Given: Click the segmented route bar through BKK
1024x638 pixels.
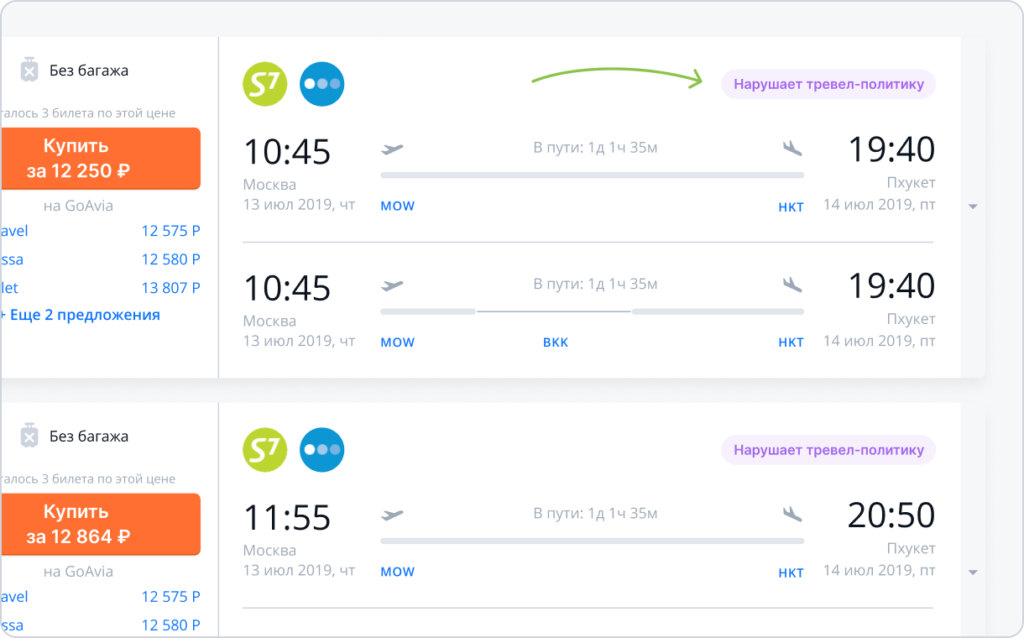Looking at the screenshot, I should pos(592,312).
